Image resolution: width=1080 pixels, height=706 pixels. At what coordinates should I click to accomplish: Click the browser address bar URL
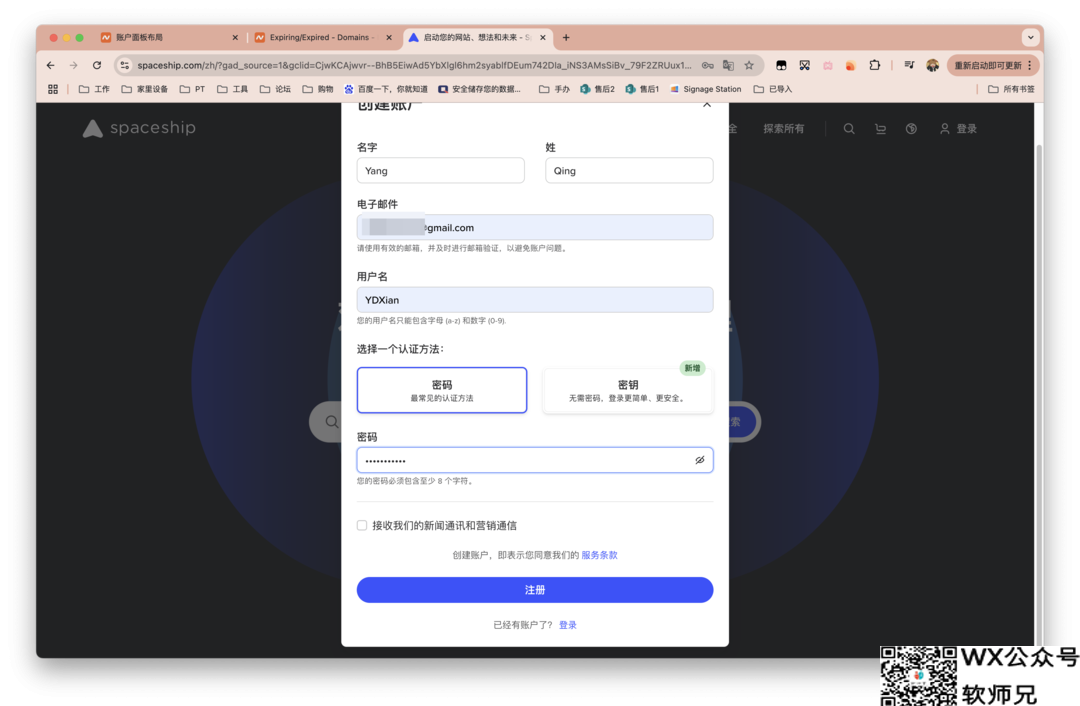[x=414, y=65]
